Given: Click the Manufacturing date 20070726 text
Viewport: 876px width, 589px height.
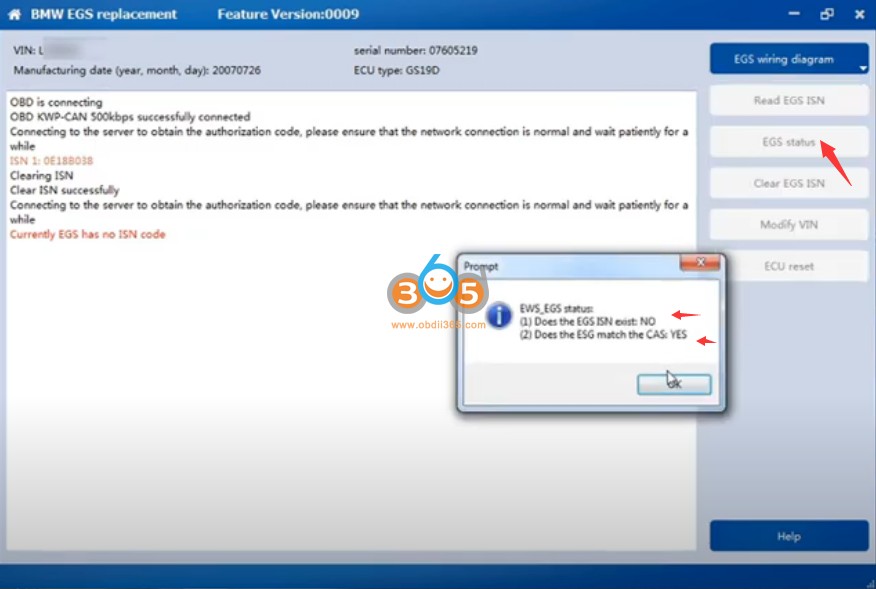Looking at the screenshot, I should [137, 70].
